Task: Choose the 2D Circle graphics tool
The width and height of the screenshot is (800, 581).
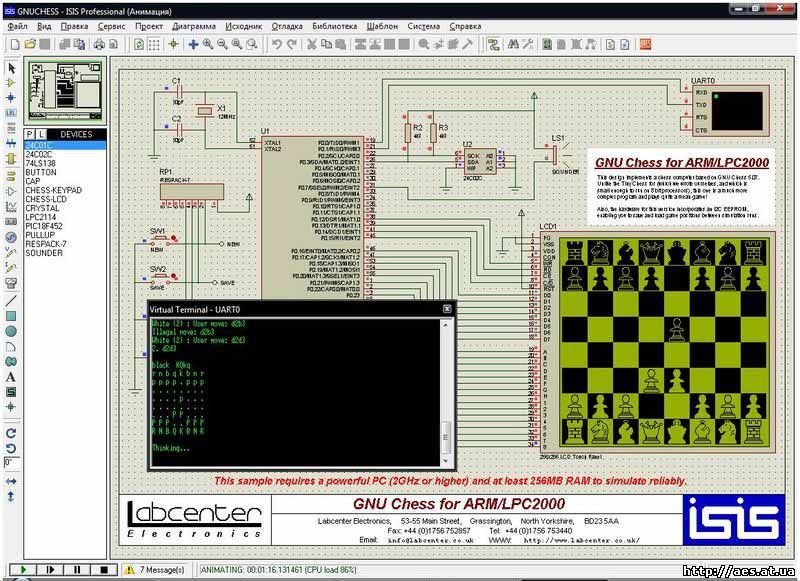Action: coord(11,332)
